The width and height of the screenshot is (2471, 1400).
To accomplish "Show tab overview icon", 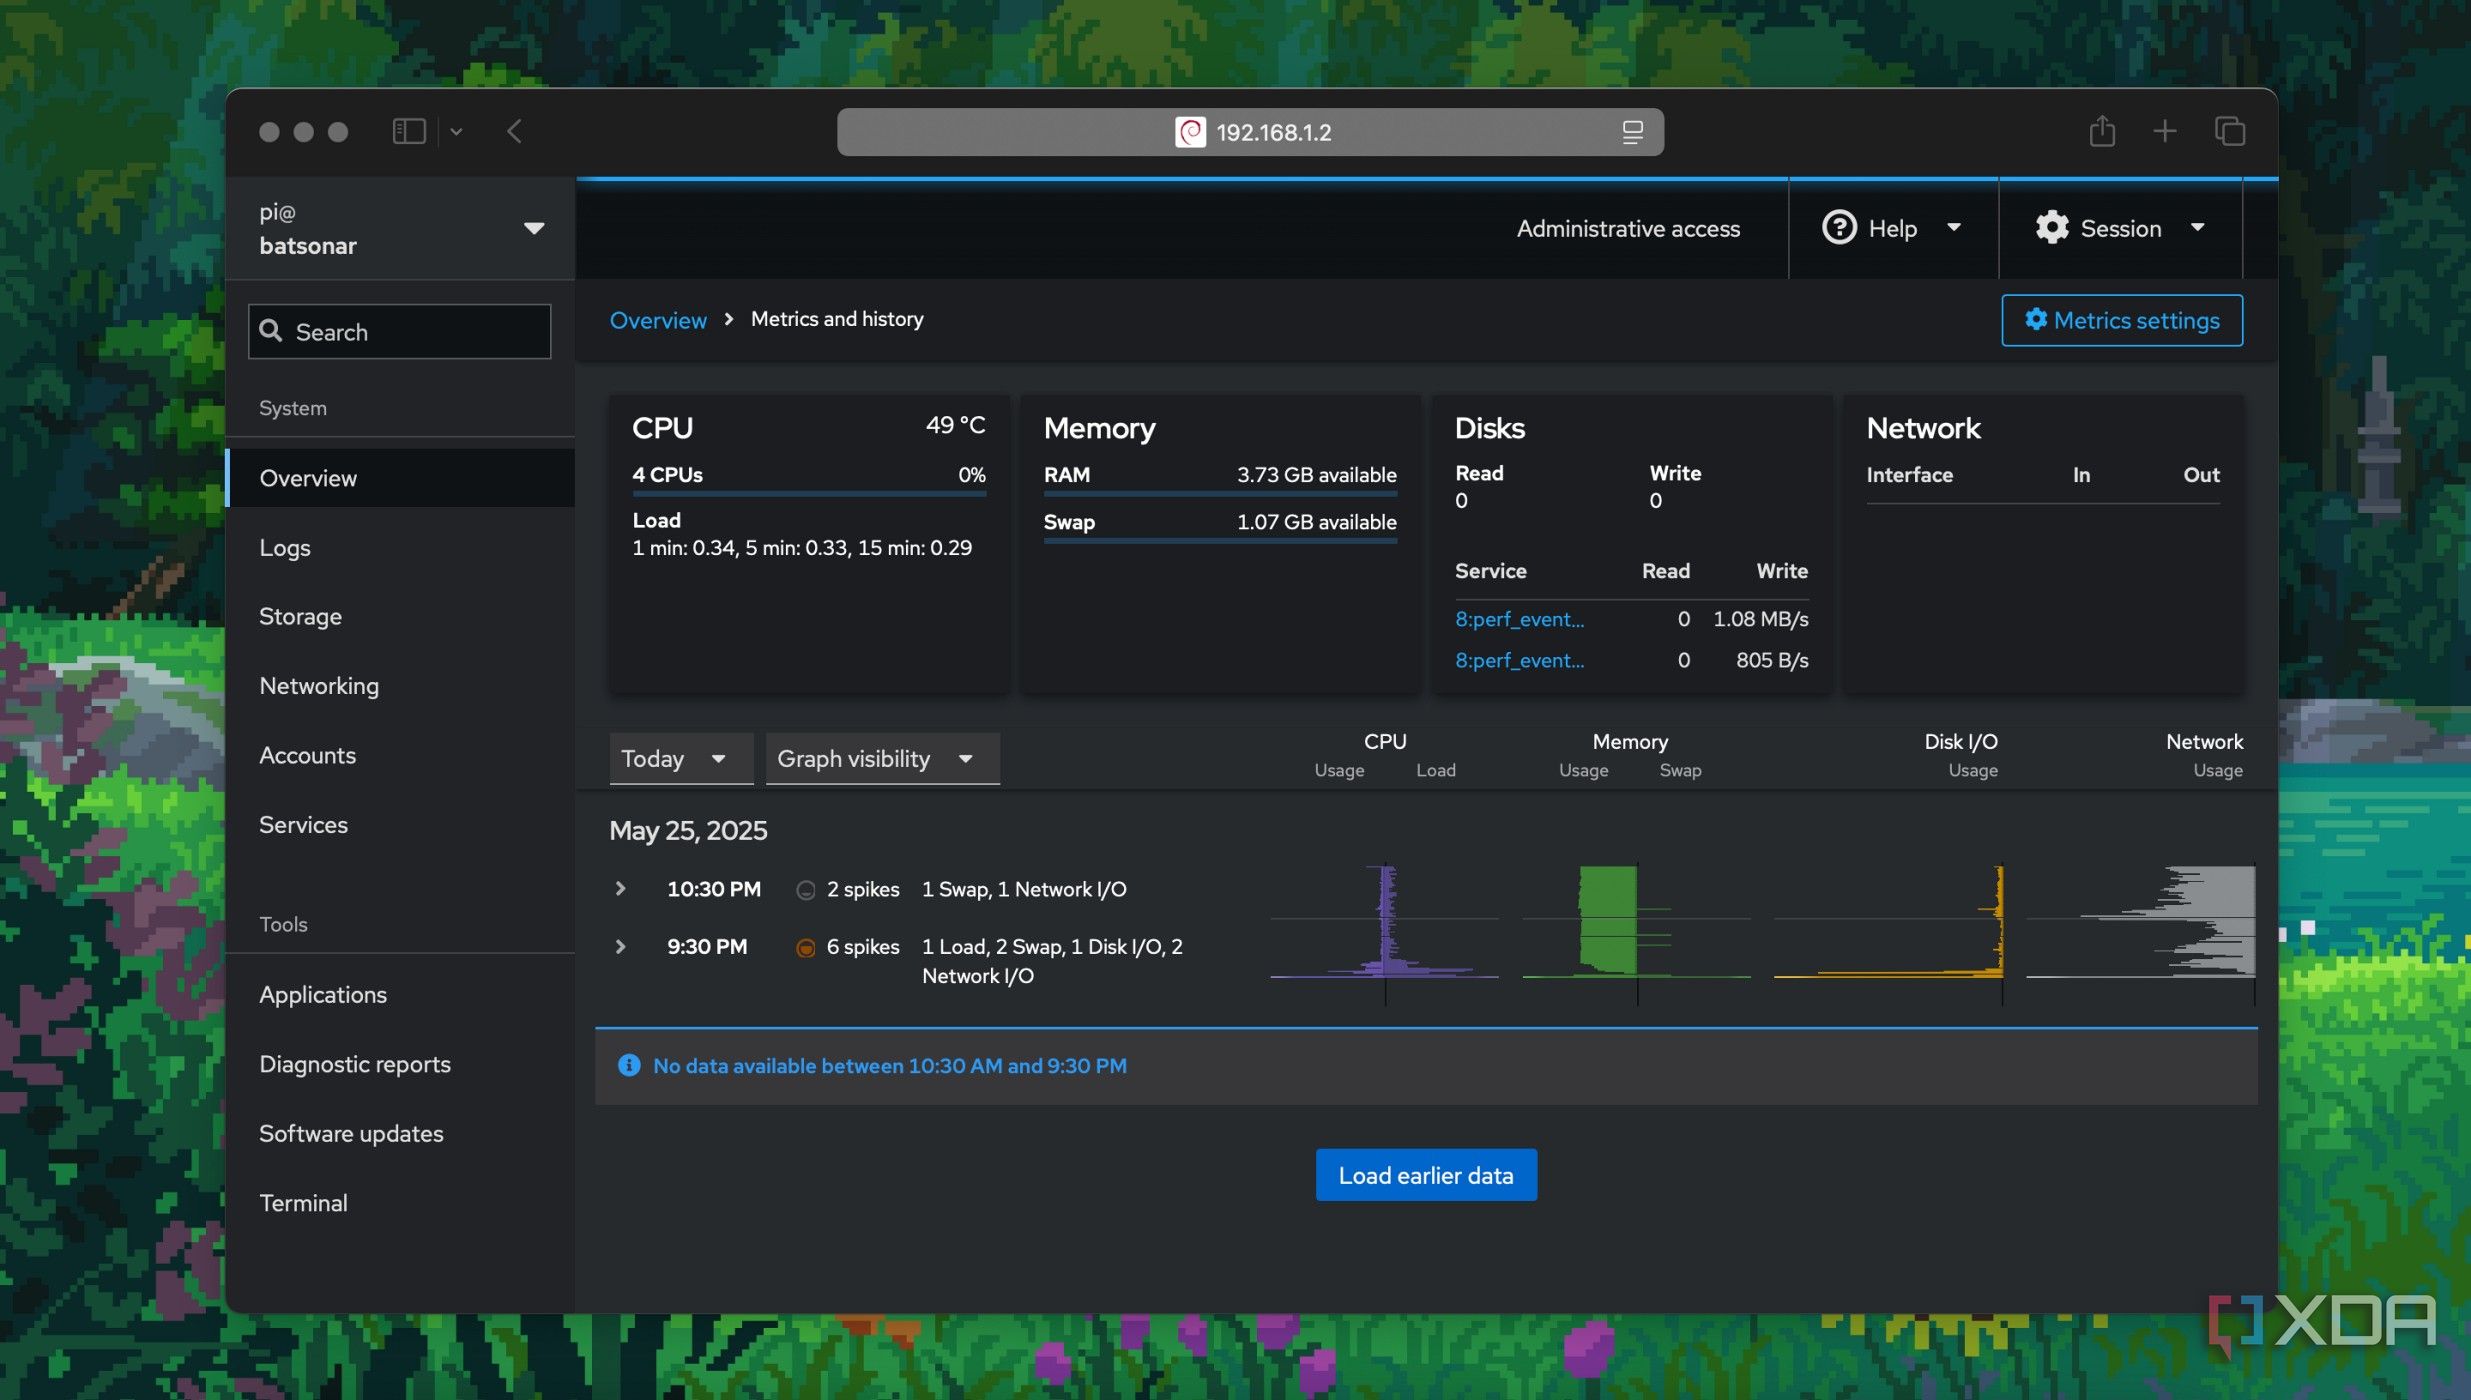I will coord(2230,131).
